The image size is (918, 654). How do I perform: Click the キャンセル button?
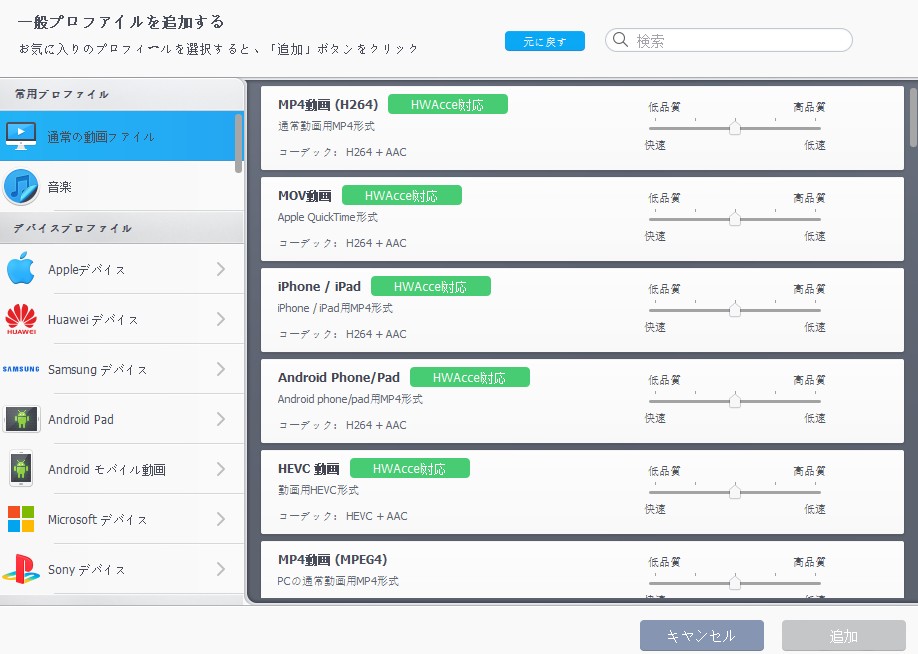[701, 635]
